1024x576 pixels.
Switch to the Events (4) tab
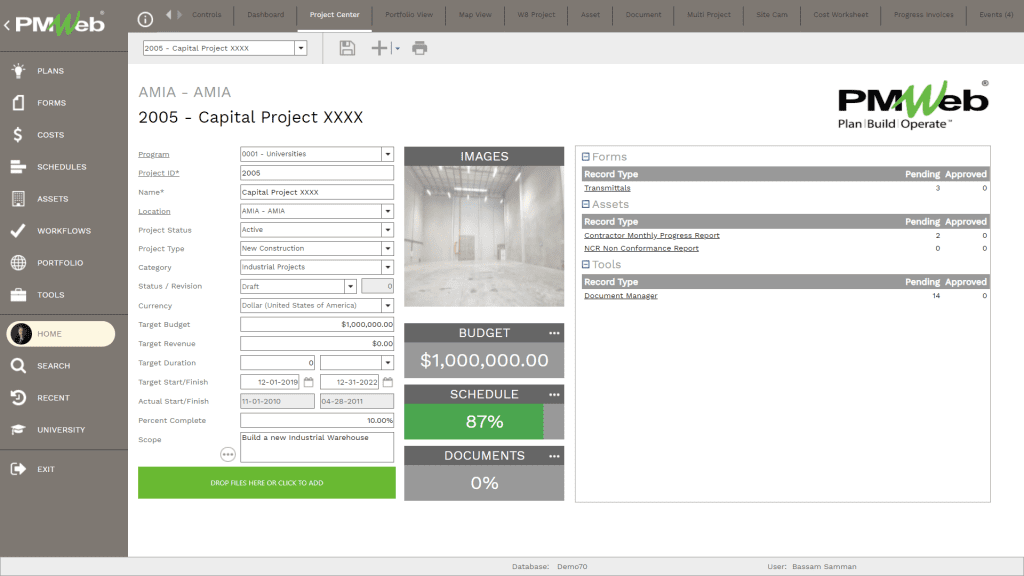coord(995,14)
